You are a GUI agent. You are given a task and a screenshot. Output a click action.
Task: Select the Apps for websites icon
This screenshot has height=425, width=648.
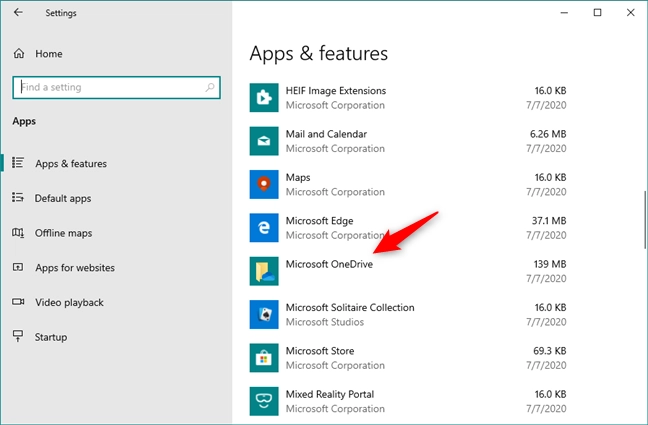18,267
